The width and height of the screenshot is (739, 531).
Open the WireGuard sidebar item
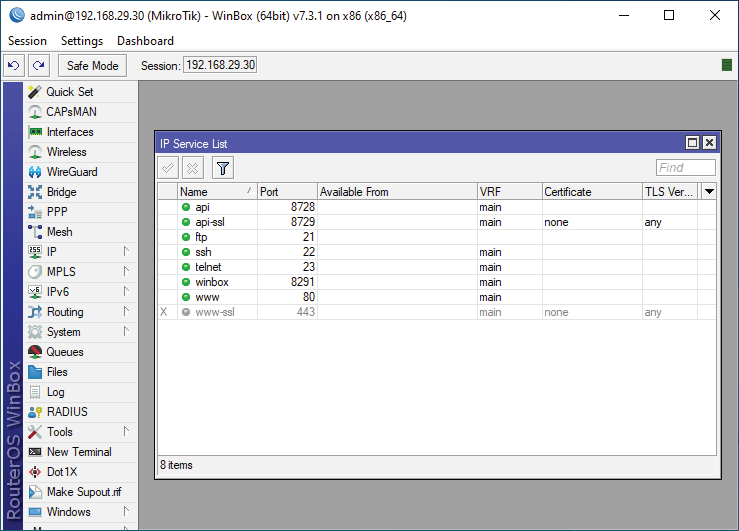(81, 172)
